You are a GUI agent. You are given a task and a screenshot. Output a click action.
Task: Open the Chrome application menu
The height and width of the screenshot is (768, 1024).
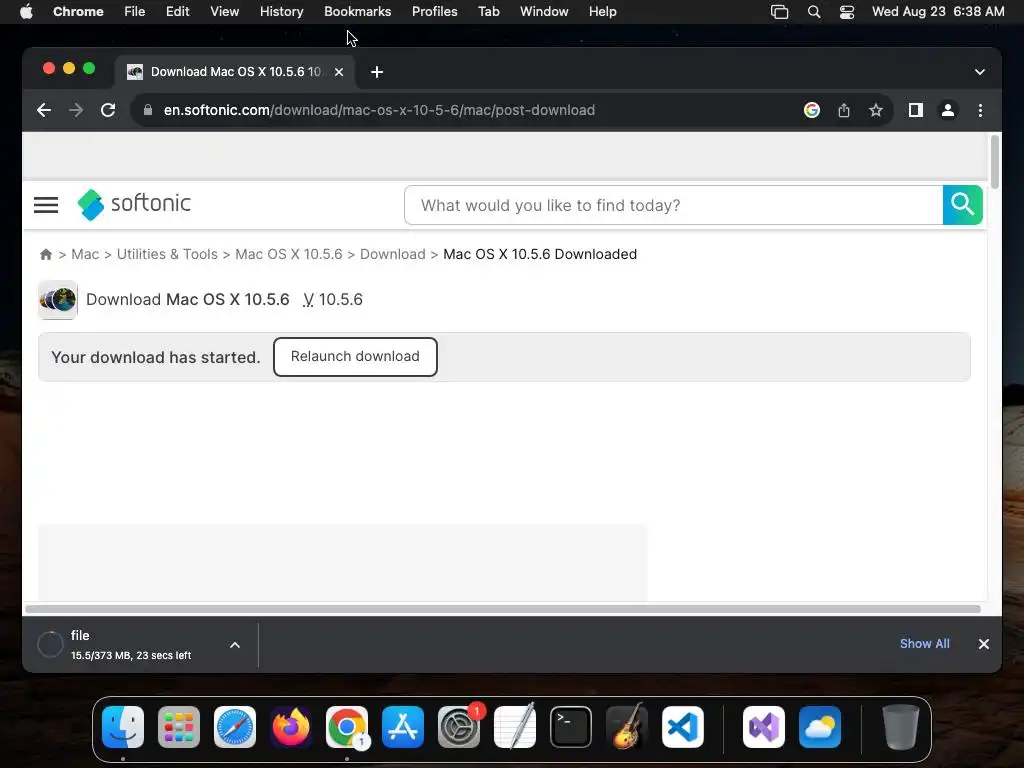[x=78, y=12]
